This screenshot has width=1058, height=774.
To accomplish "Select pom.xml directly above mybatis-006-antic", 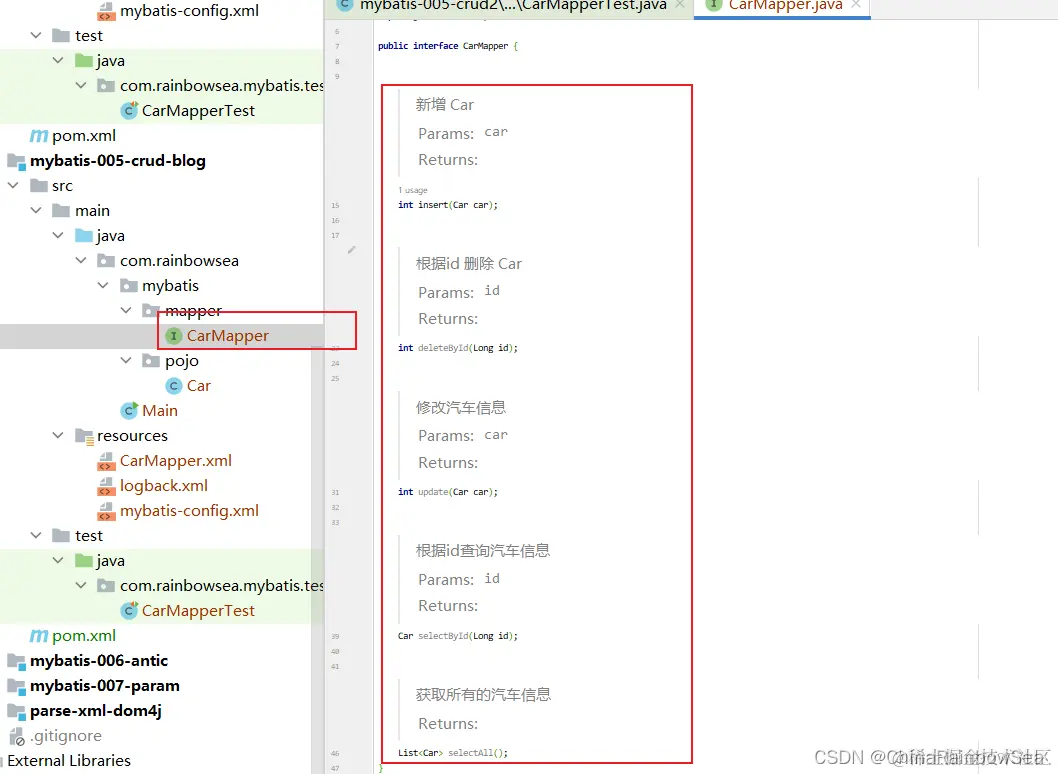I will pos(84,636).
